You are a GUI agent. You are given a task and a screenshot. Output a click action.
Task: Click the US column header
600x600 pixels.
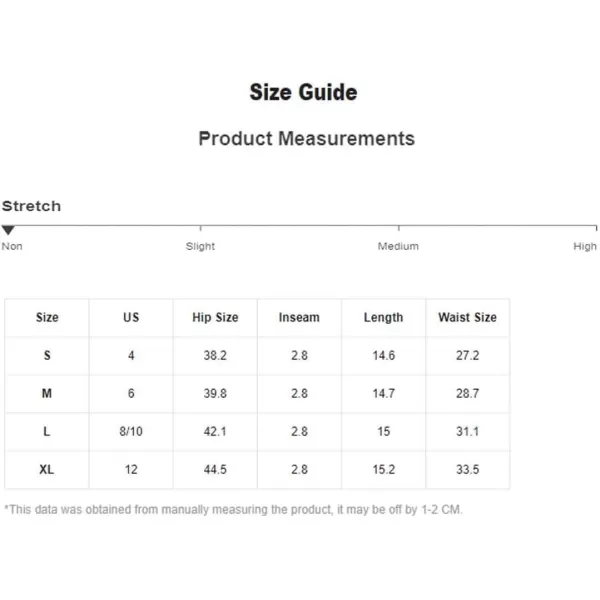[x=131, y=317]
